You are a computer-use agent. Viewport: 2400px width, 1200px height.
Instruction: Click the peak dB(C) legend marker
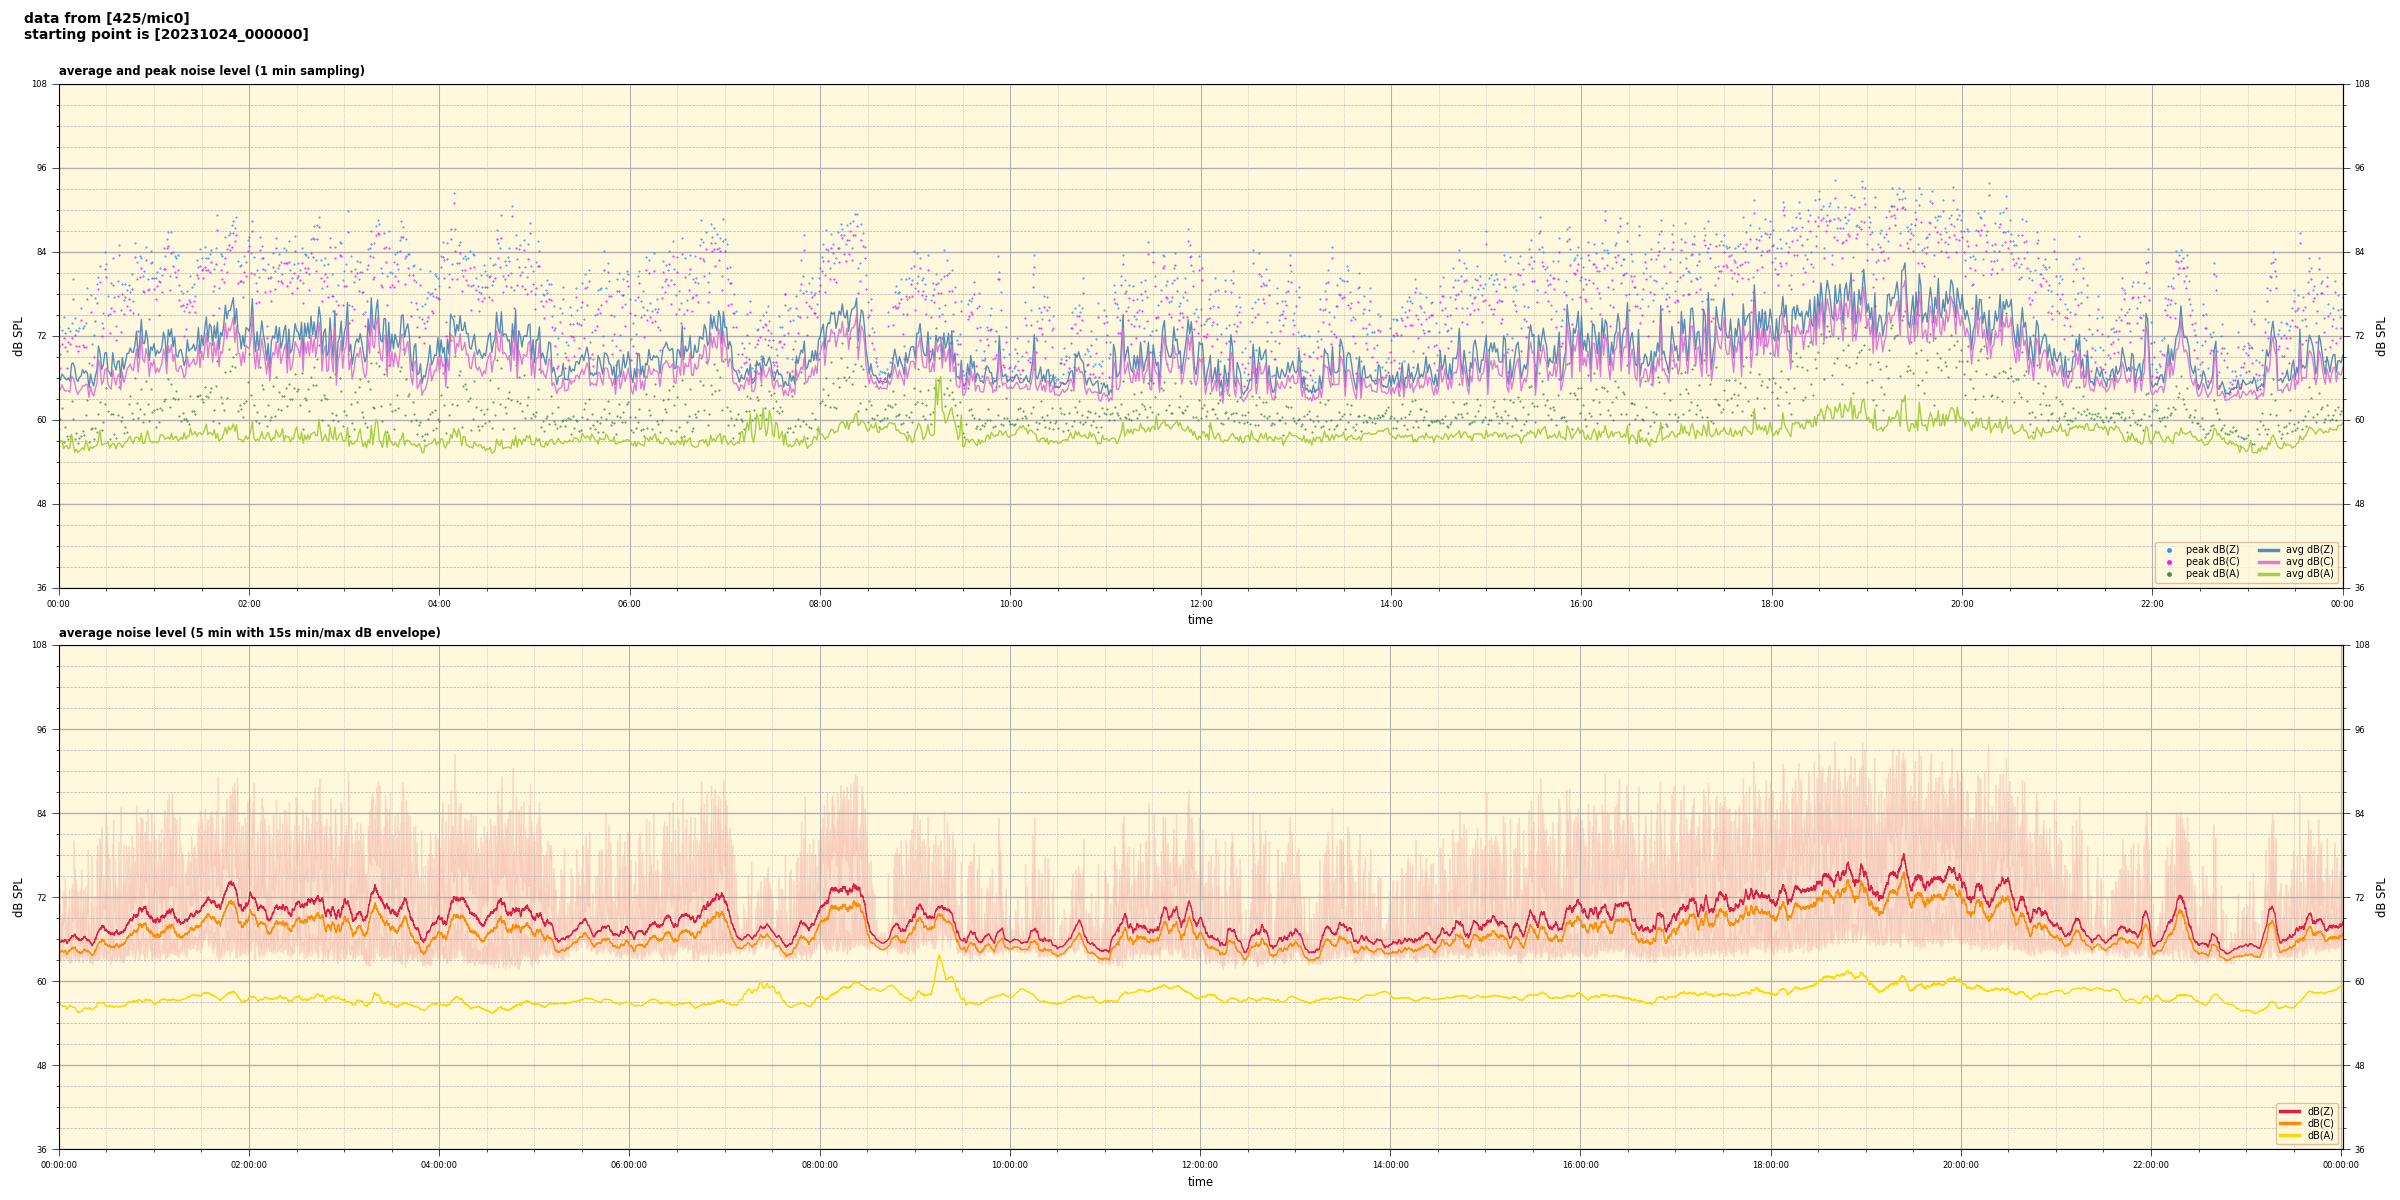(2169, 562)
